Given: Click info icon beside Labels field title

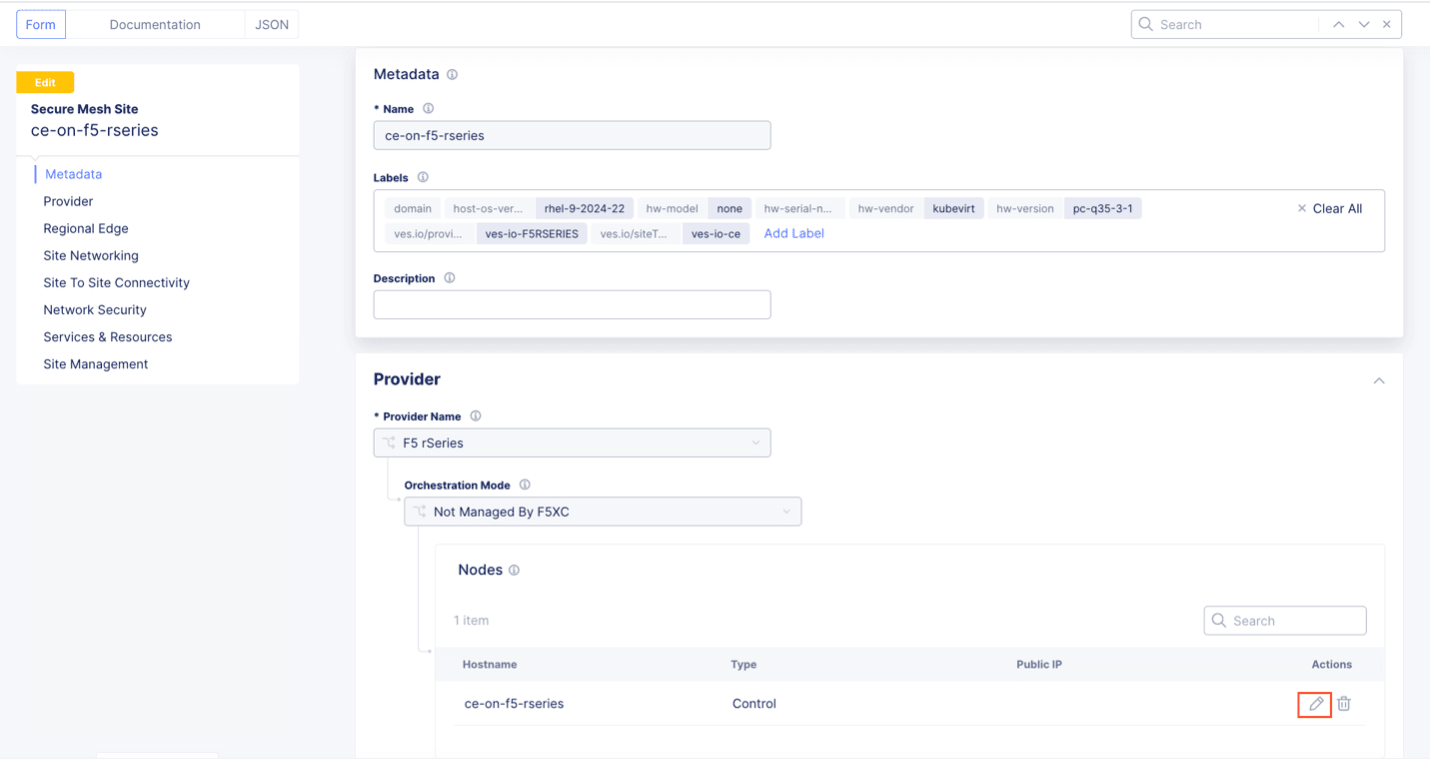Looking at the screenshot, I should (x=423, y=178).
